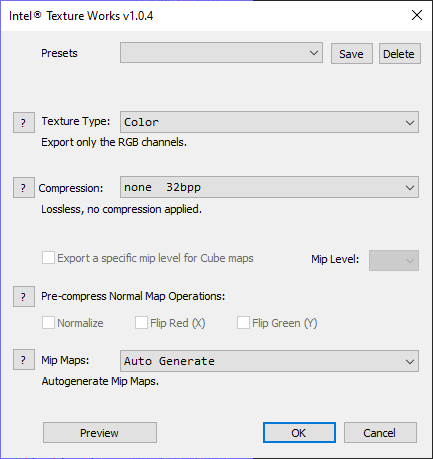Screen dimensions: 433x459
Task: Click the help button beside Mip Maps
Action: click(24, 360)
